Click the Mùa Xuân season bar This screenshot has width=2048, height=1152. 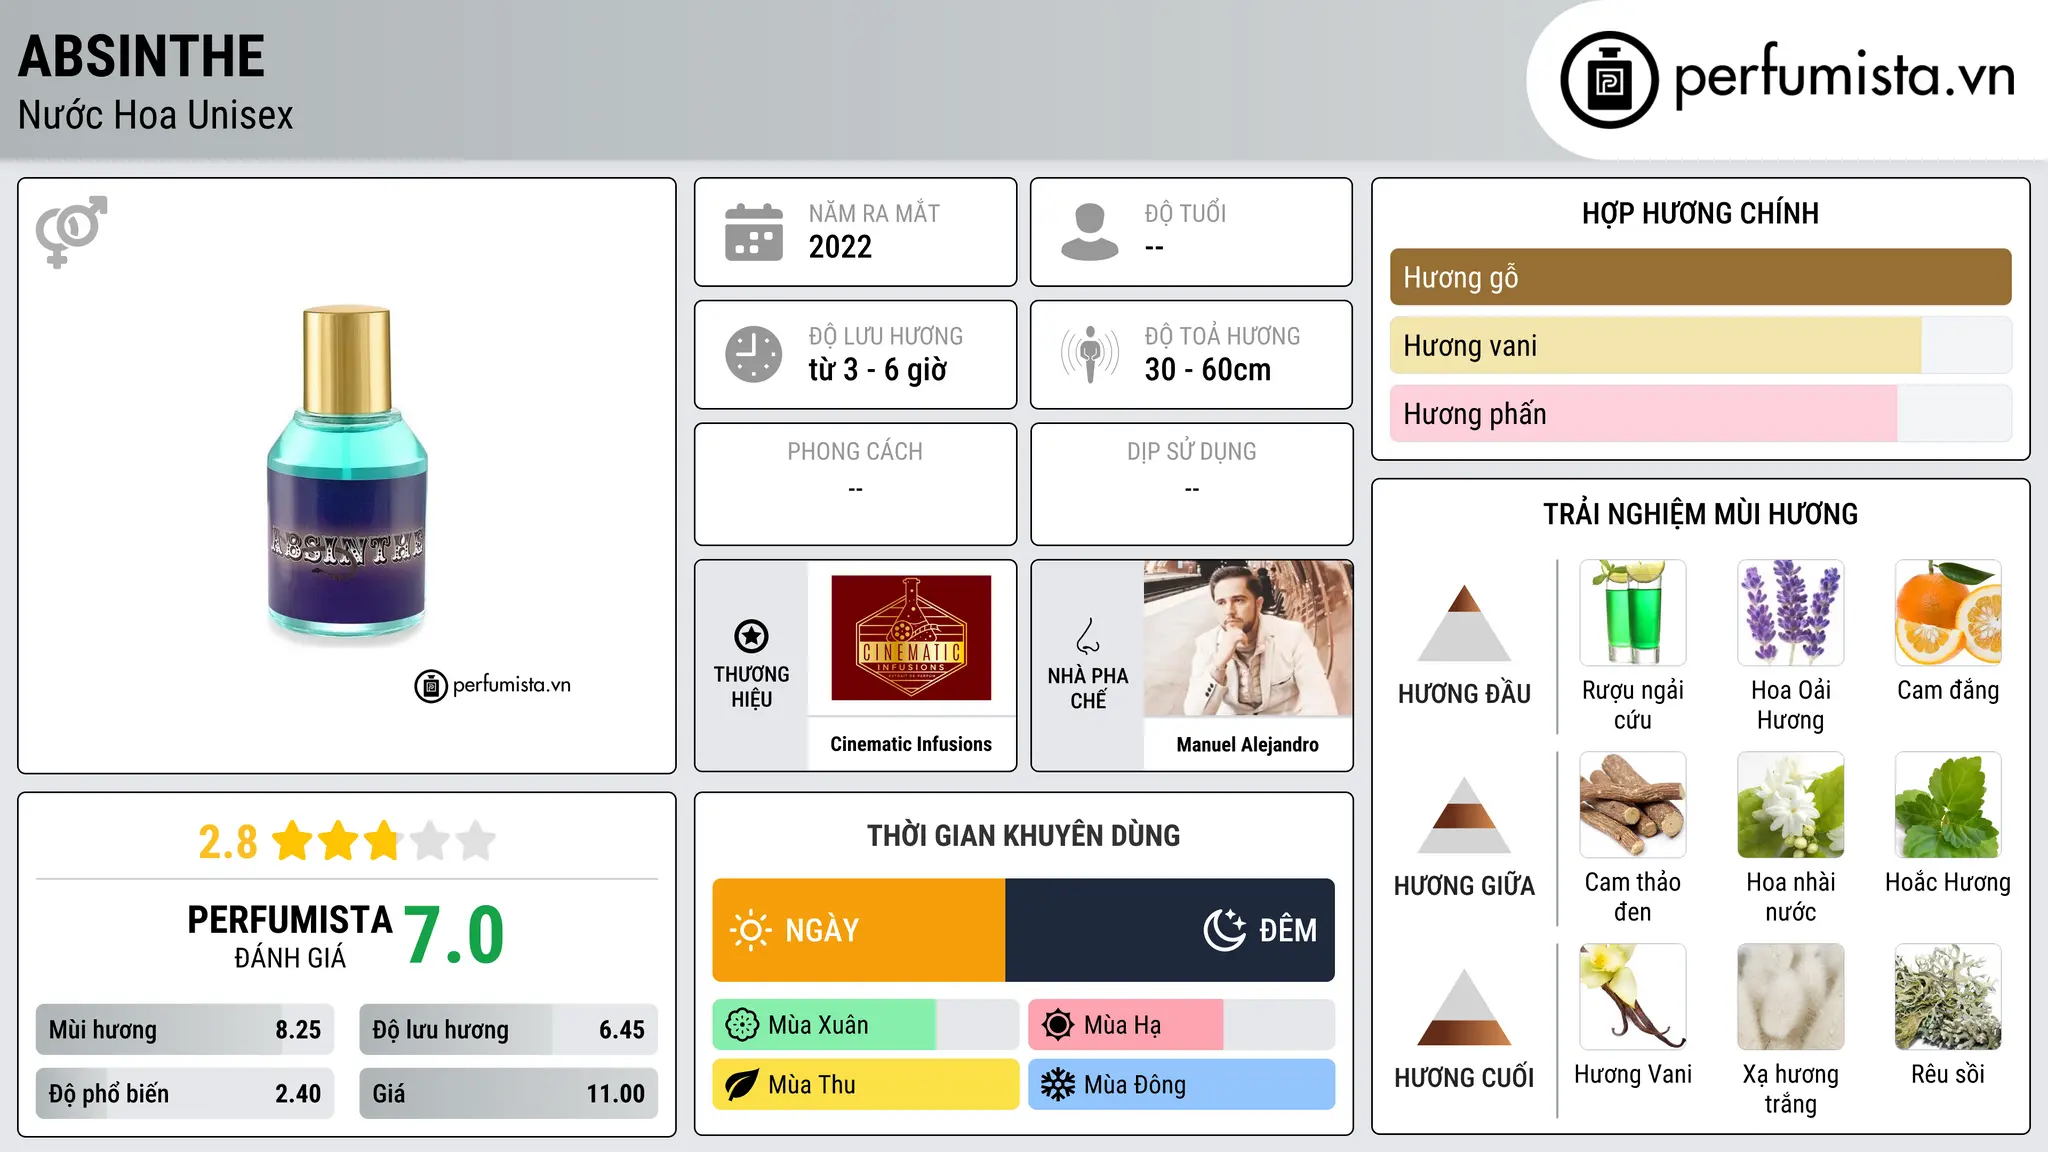pyautogui.click(x=866, y=1025)
